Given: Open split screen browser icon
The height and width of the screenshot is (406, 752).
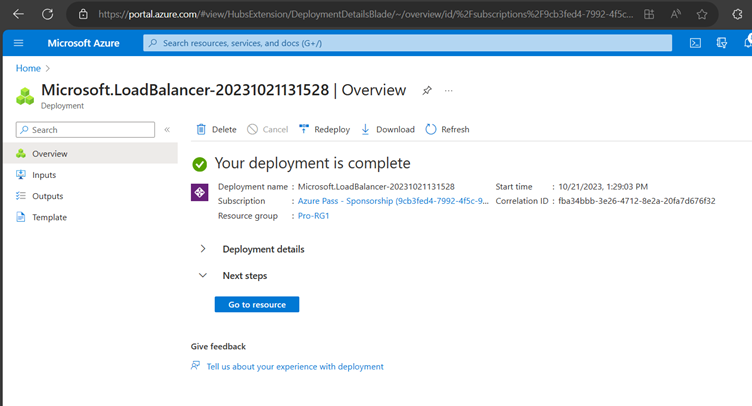Looking at the screenshot, I should click(649, 14).
